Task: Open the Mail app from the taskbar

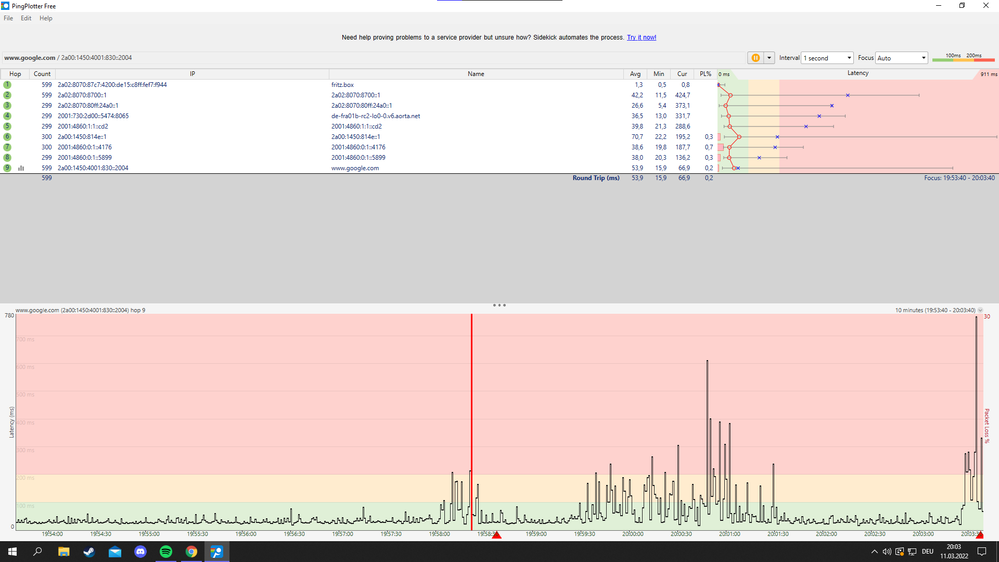Action: (115, 552)
